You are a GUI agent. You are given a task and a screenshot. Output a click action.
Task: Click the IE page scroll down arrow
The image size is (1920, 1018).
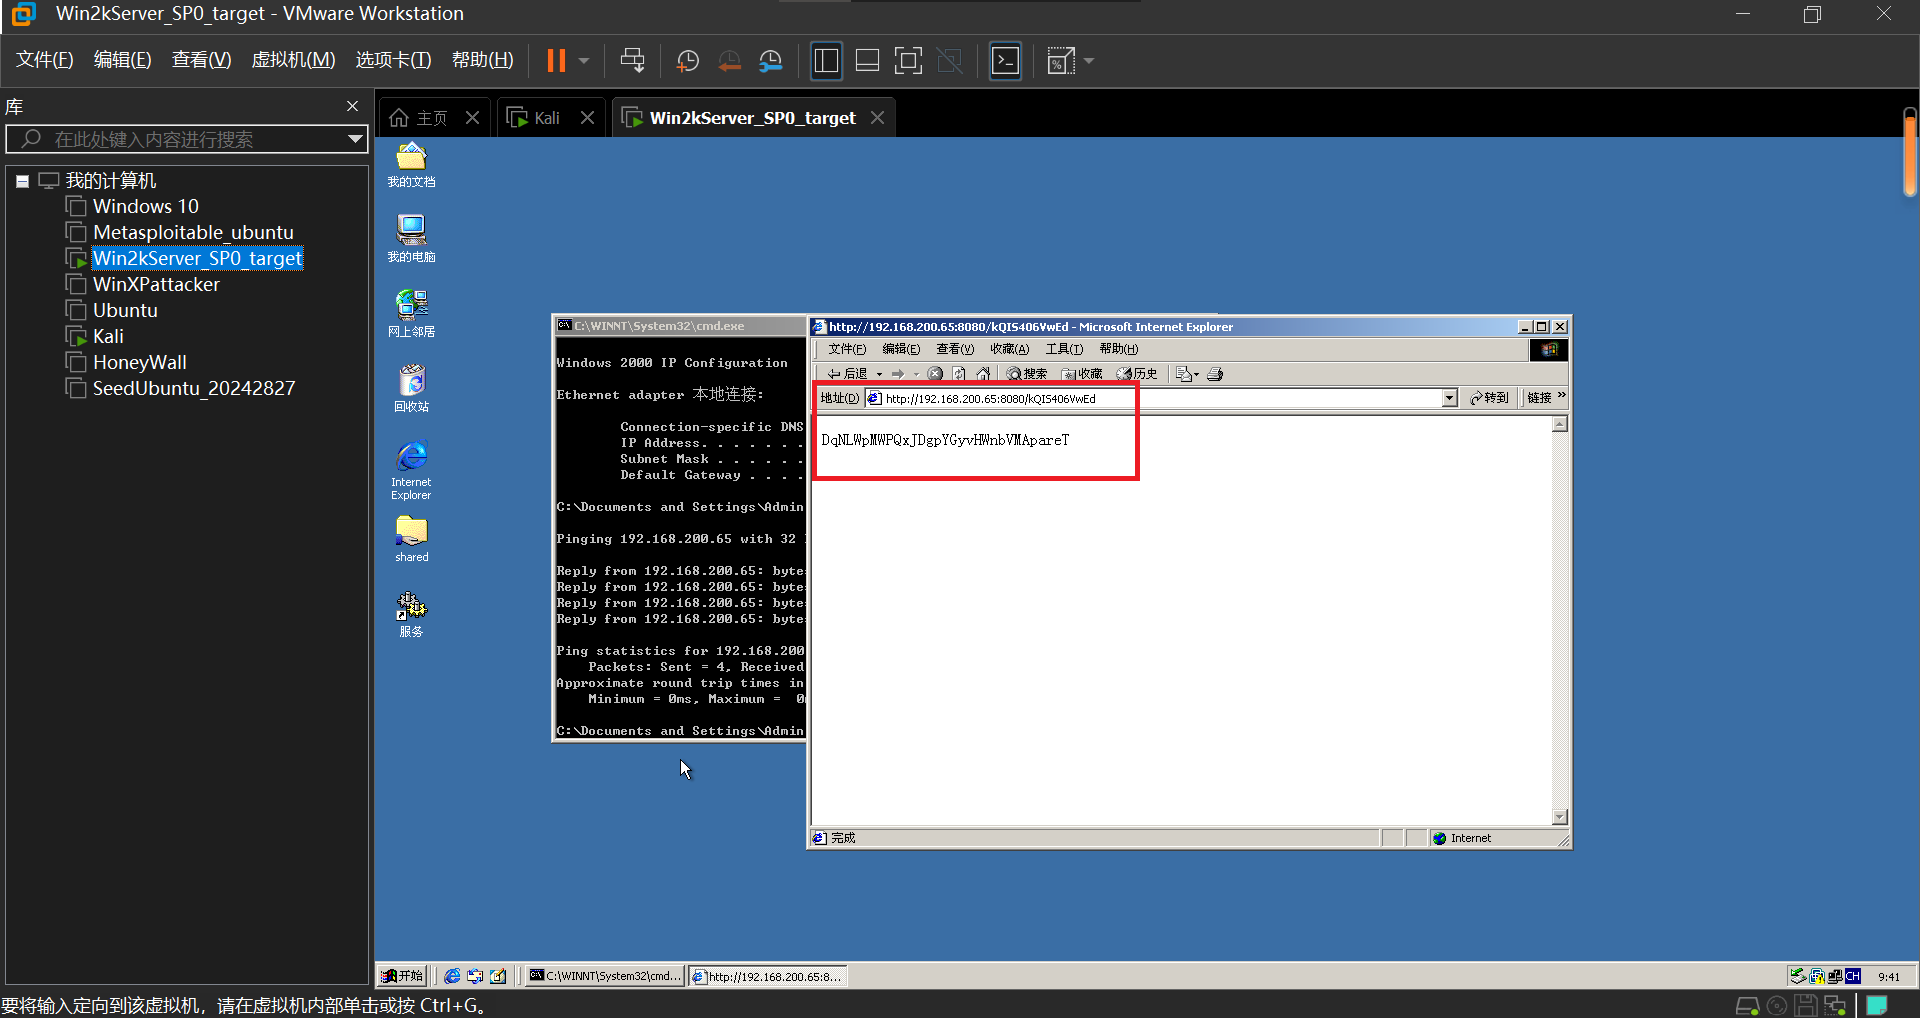pyautogui.click(x=1559, y=817)
